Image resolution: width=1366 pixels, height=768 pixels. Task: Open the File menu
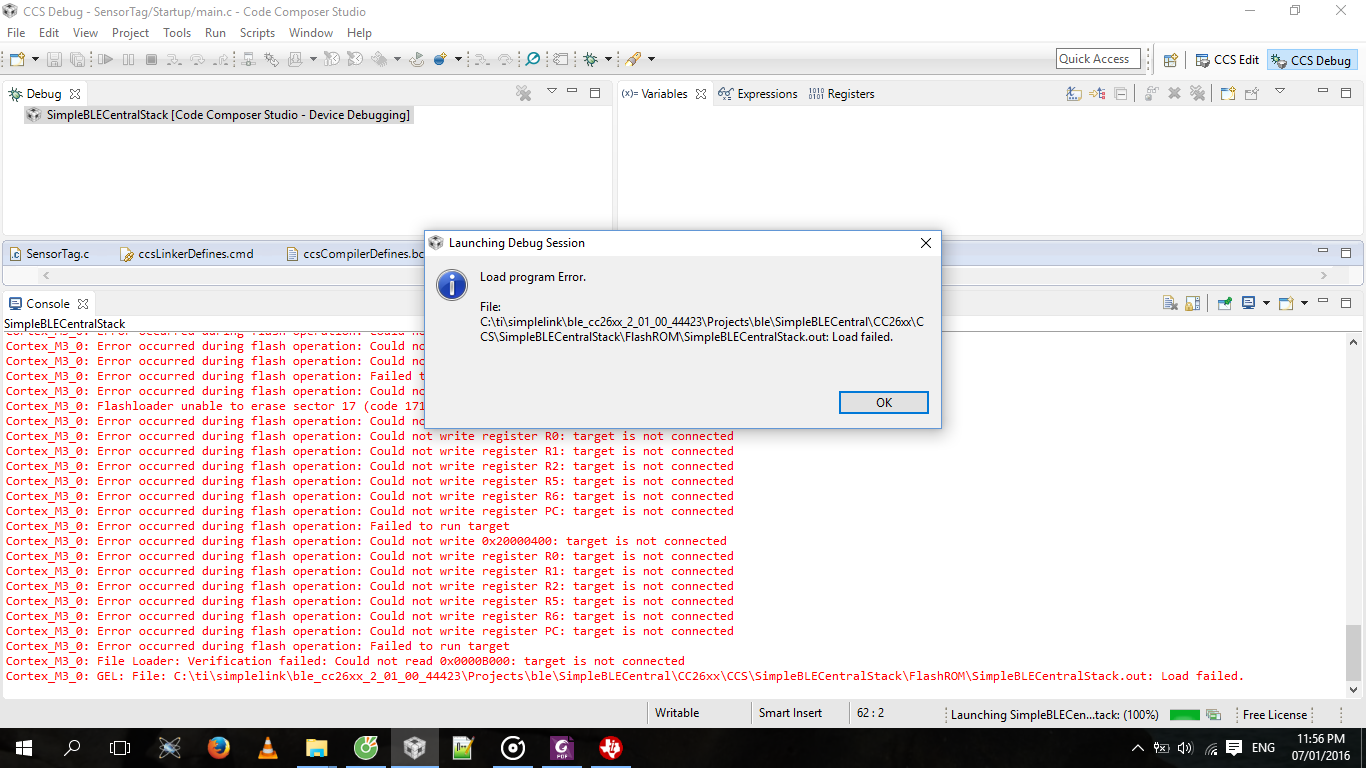point(16,33)
